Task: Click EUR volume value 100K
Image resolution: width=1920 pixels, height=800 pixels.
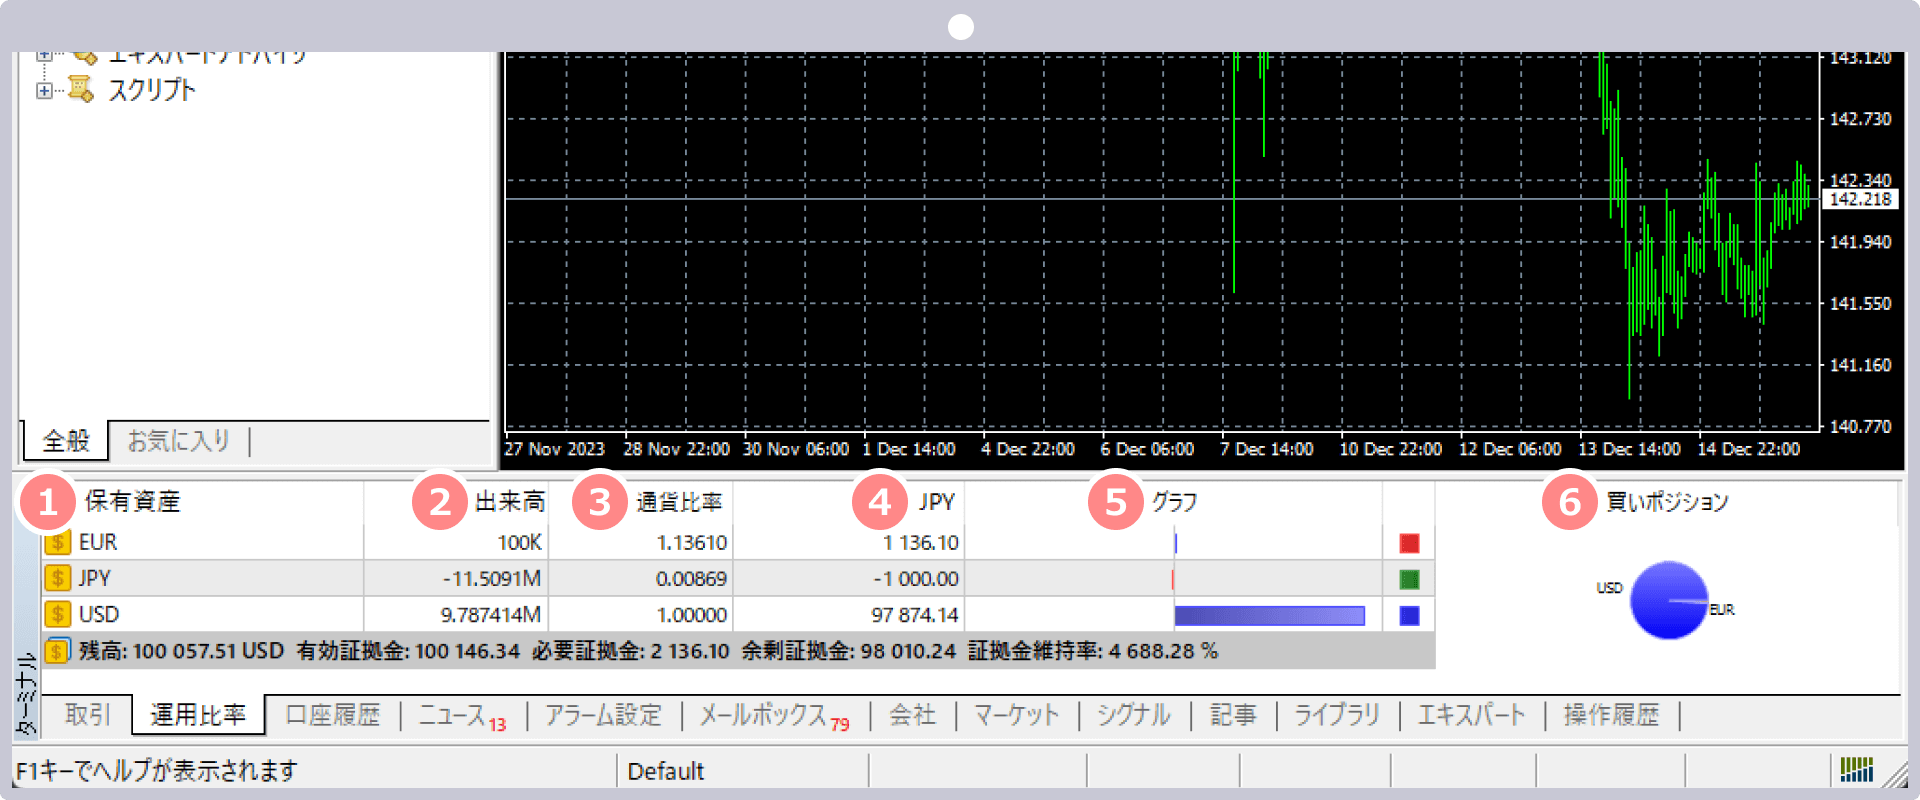Action: pyautogui.click(x=520, y=542)
